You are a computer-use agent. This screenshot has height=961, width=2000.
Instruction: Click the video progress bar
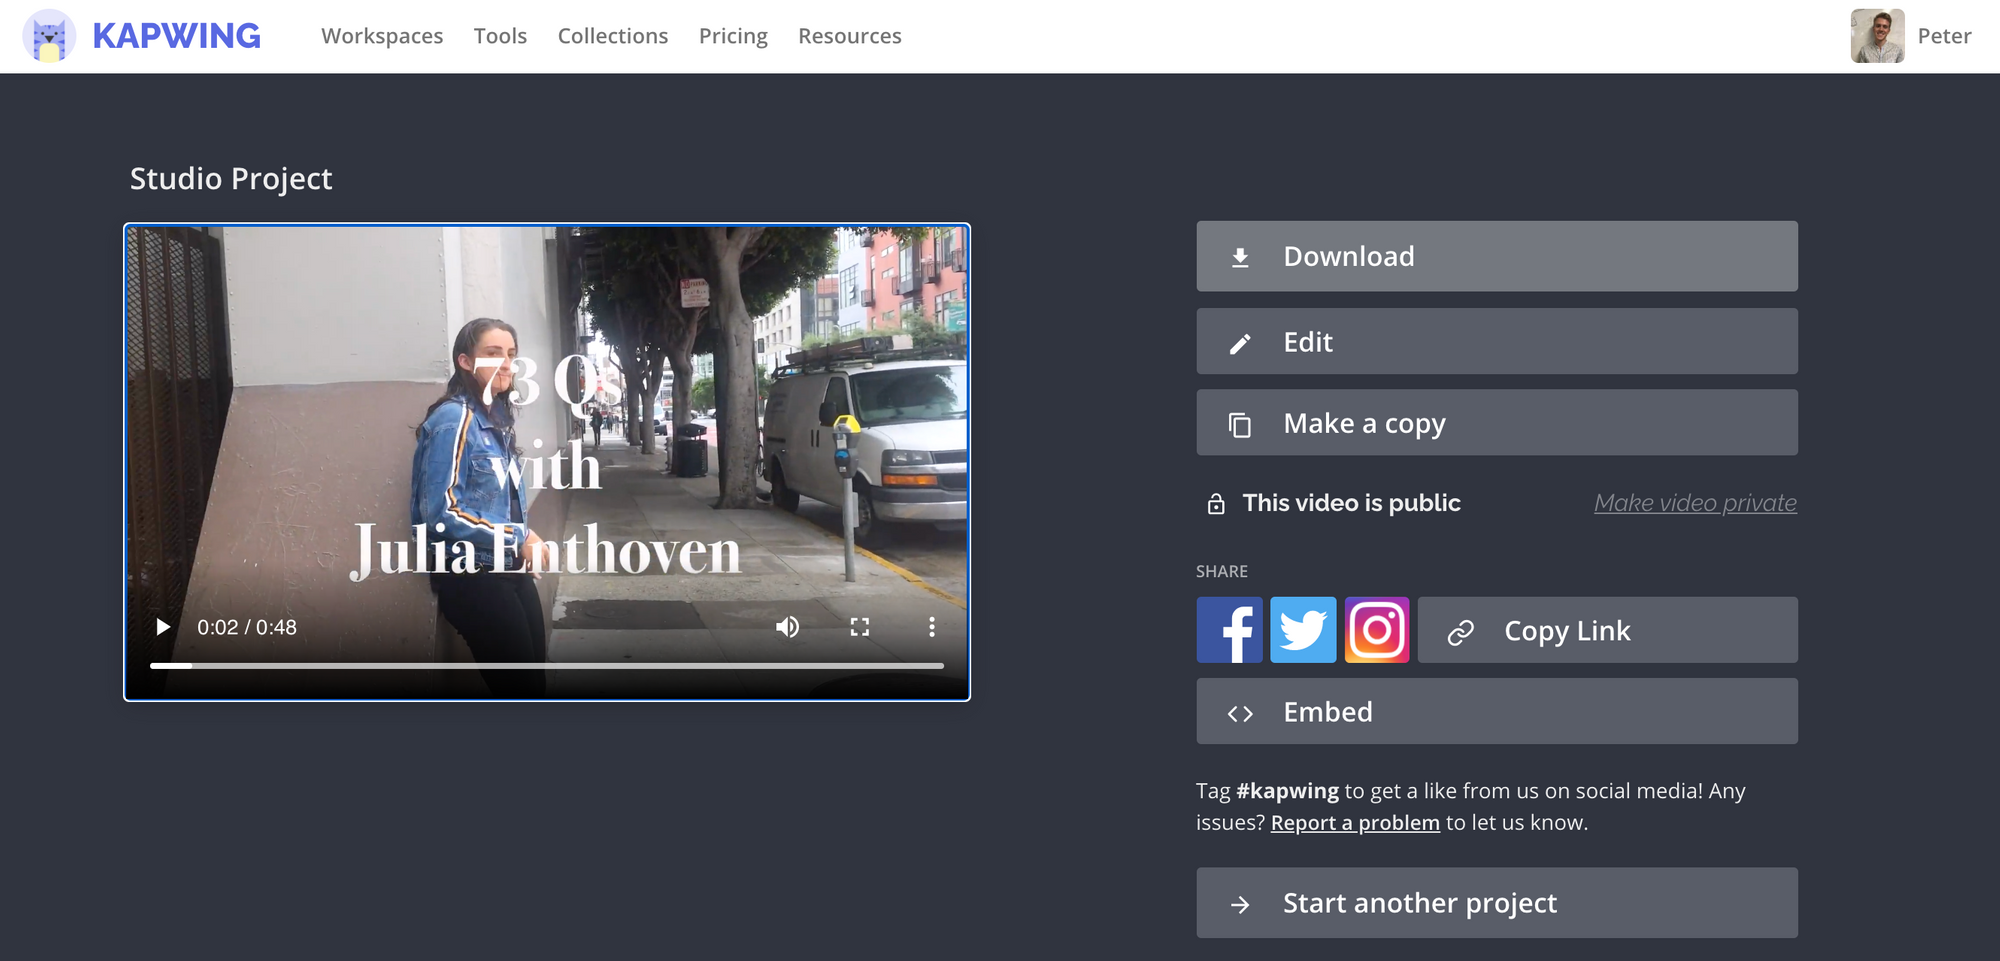(x=546, y=665)
